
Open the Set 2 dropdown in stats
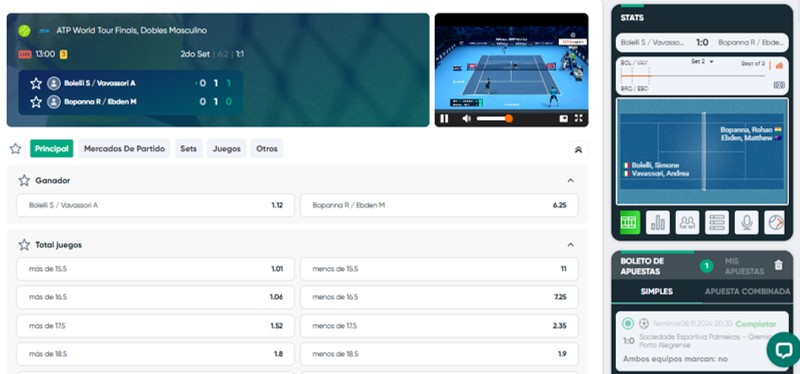(702, 62)
